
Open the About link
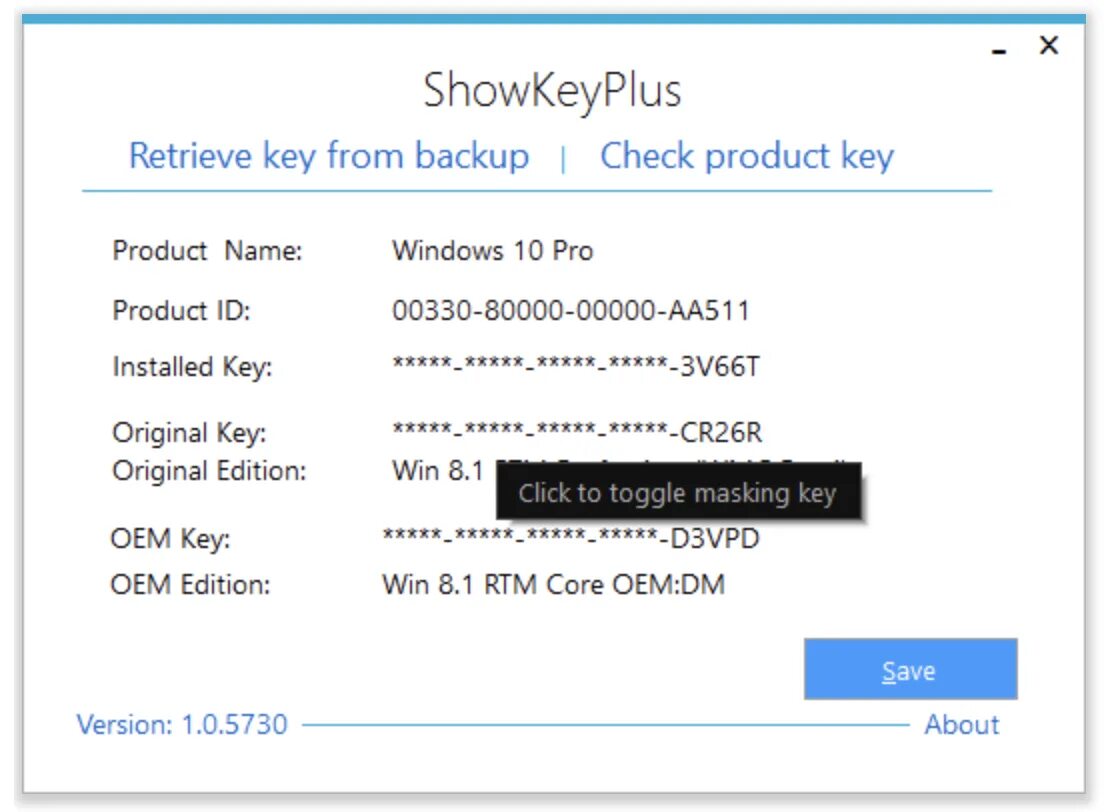click(x=961, y=724)
